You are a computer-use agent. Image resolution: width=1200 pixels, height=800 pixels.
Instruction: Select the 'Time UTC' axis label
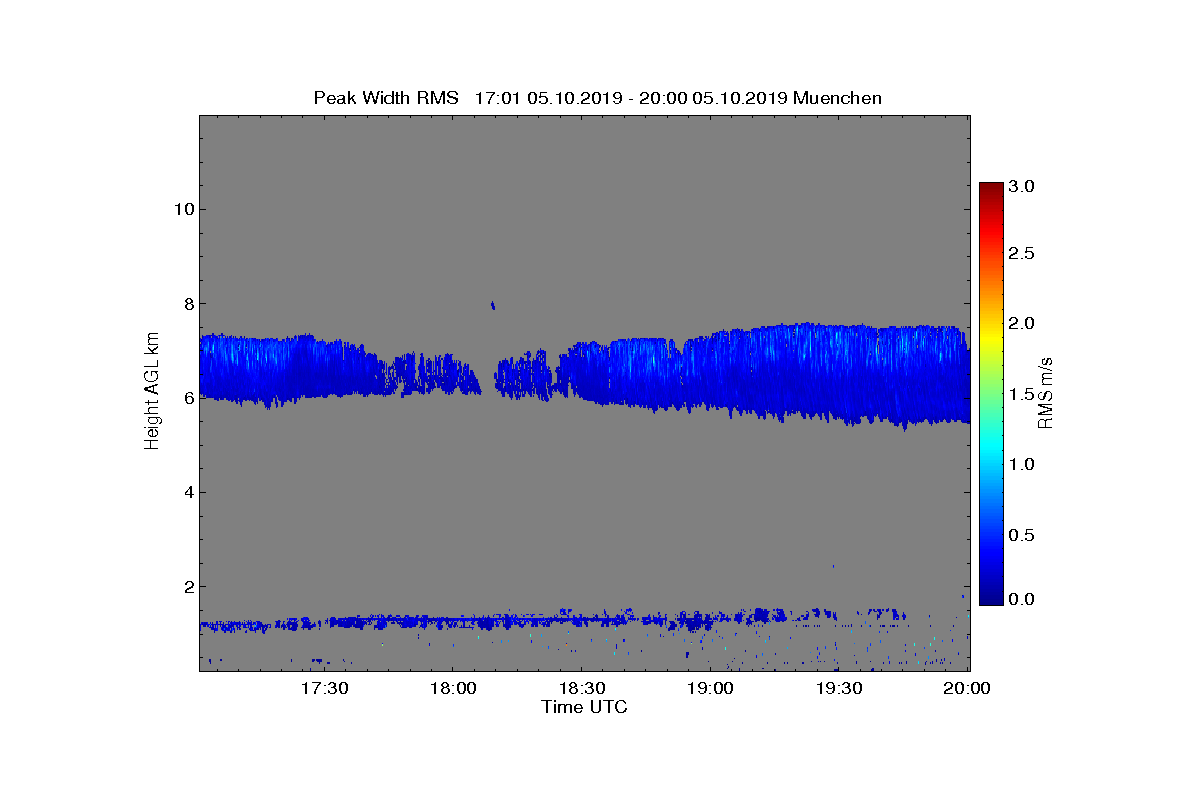pos(585,708)
